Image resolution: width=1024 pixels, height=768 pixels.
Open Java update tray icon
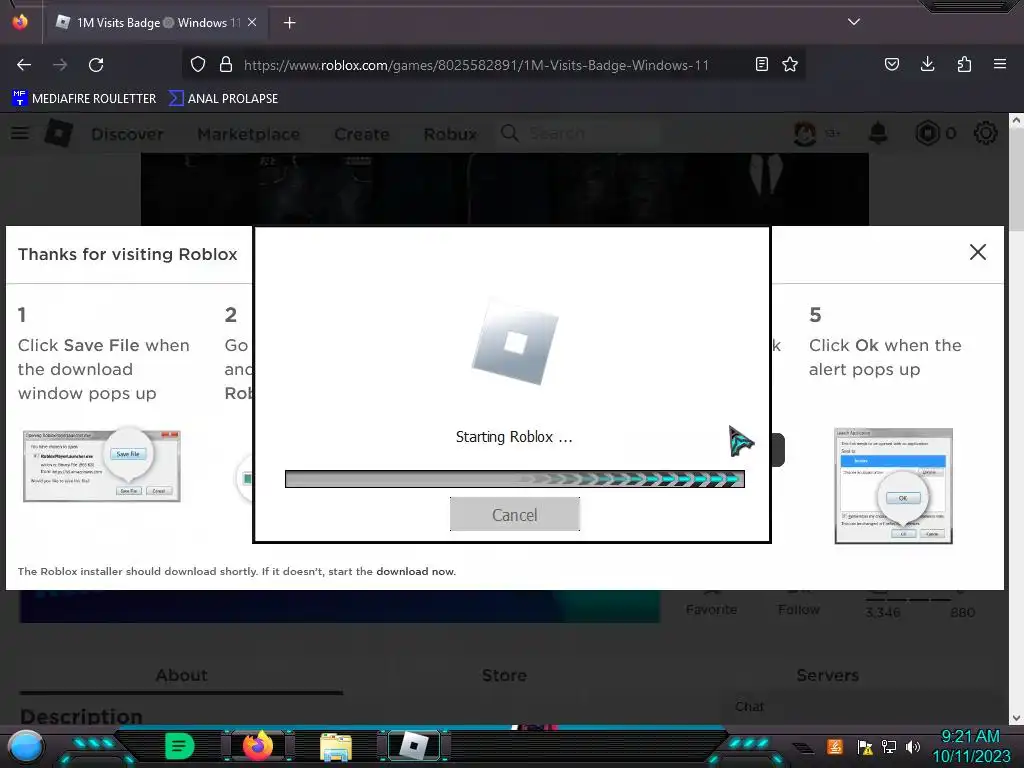(835, 746)
